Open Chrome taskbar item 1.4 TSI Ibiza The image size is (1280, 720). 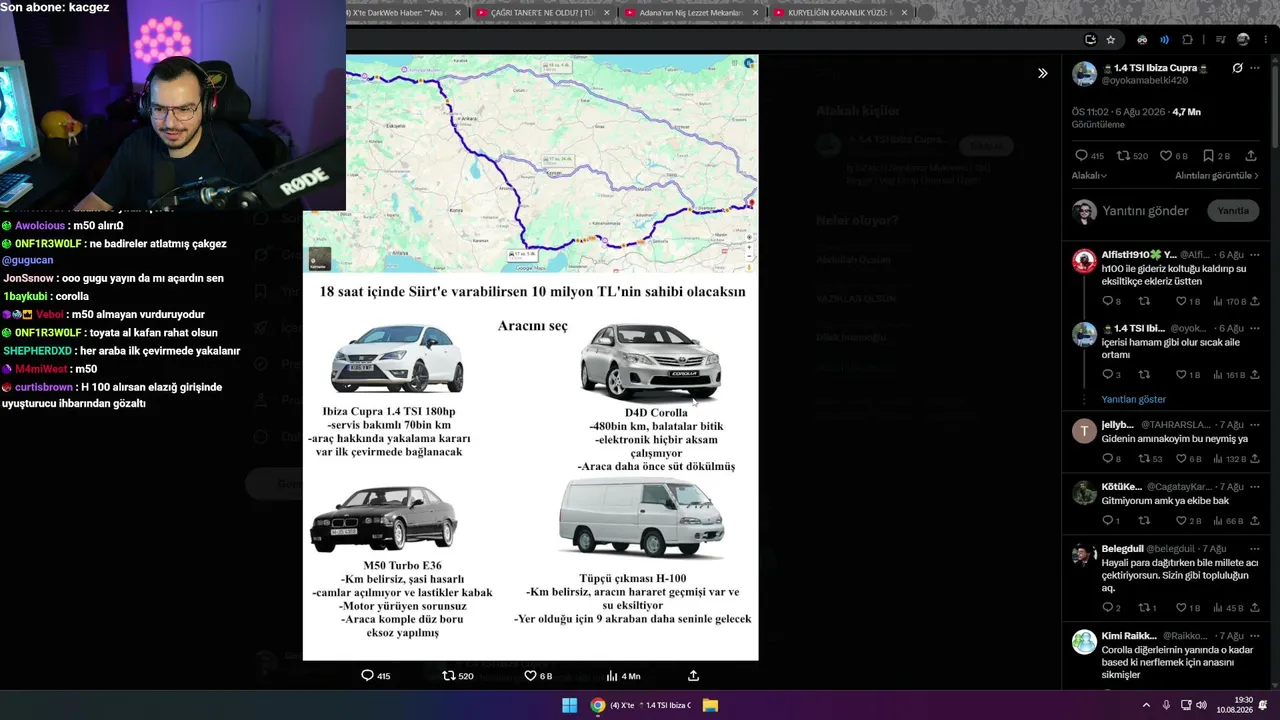pyautogui.click(x=641, y=705)
